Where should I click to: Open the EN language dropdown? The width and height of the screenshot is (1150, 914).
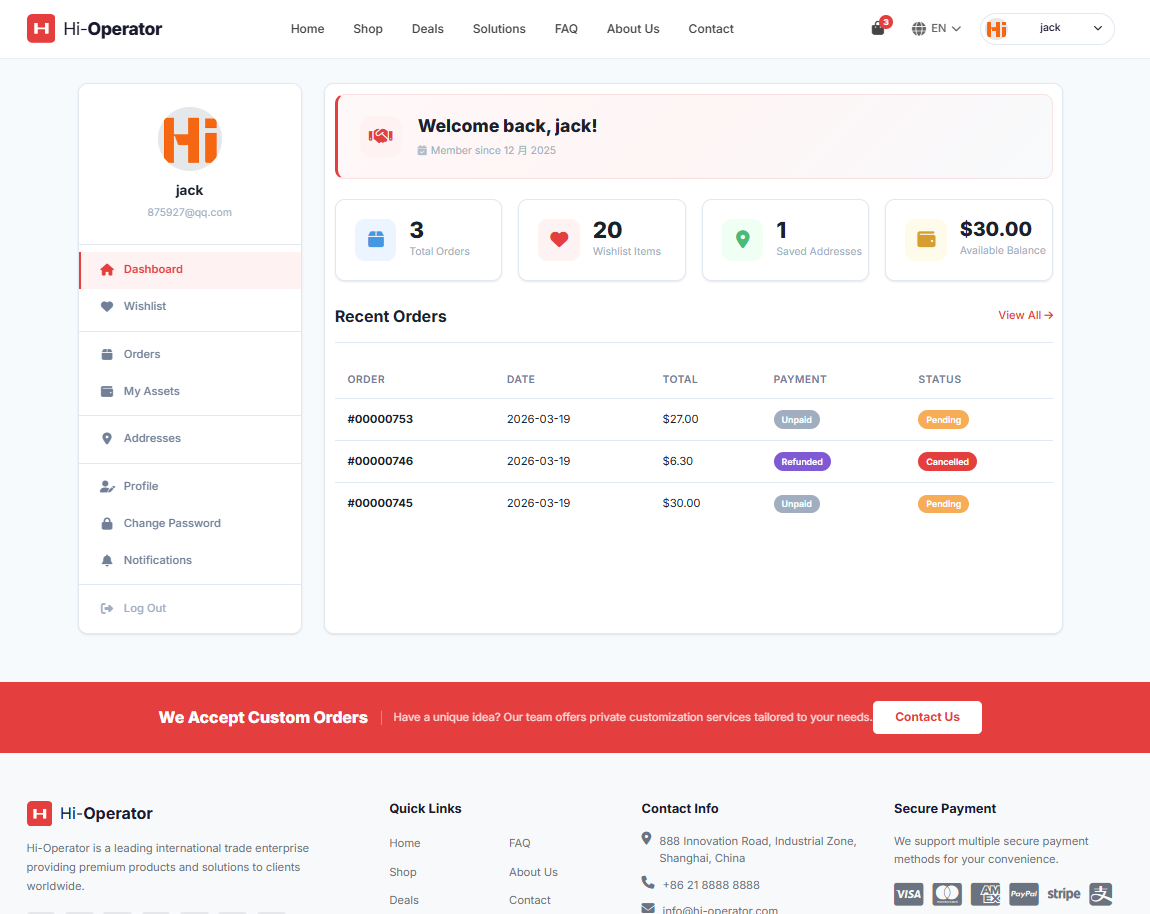coord(936,29)
